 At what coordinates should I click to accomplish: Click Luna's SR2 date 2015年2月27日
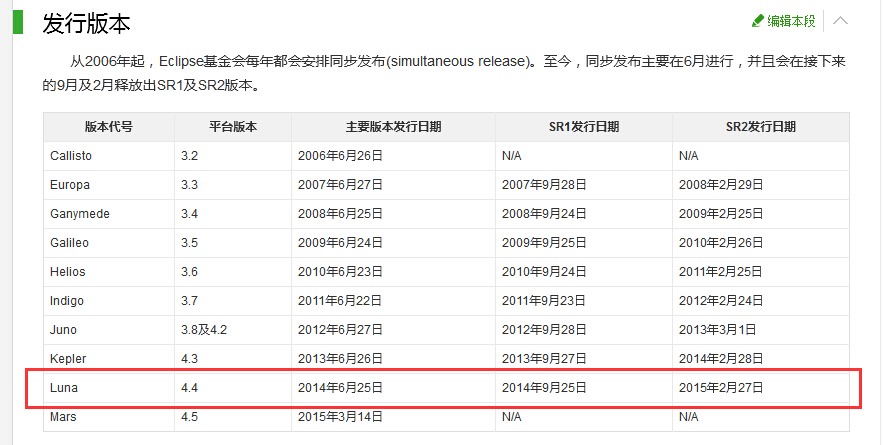[x=722, y=387]
